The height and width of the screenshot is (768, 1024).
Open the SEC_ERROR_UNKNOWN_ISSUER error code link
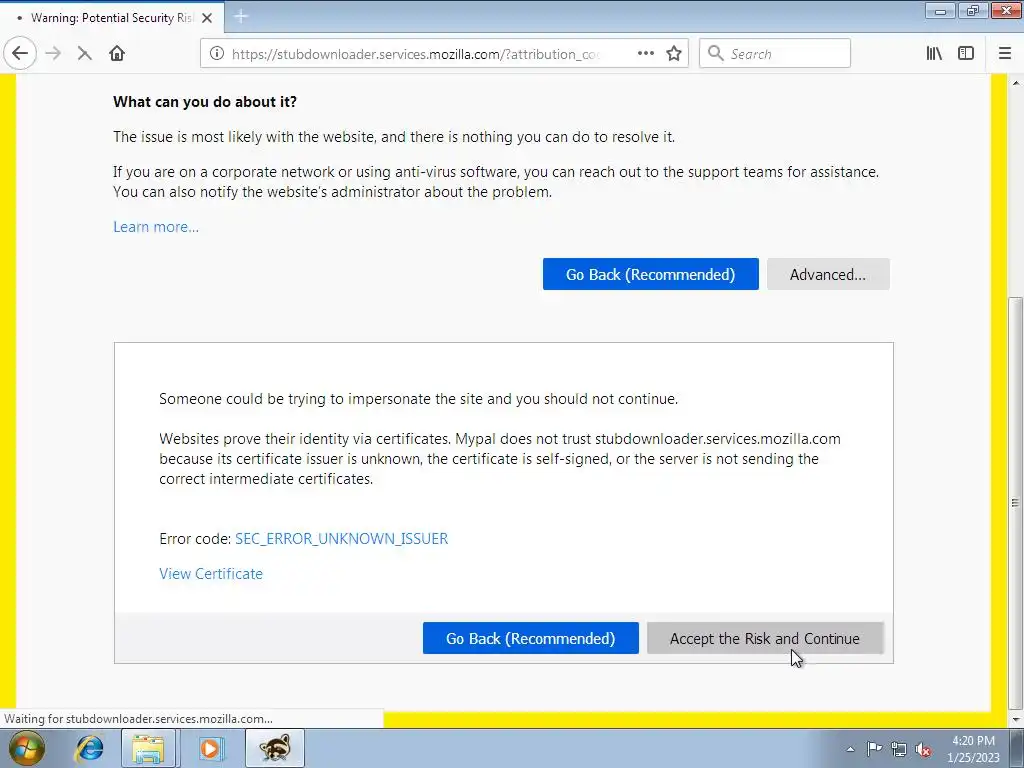[x=342, y=539]
